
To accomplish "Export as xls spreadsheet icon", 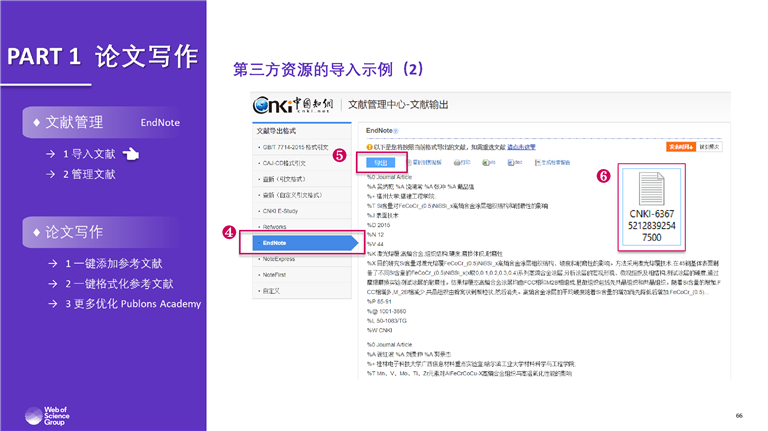I will (x=489, y=163).
